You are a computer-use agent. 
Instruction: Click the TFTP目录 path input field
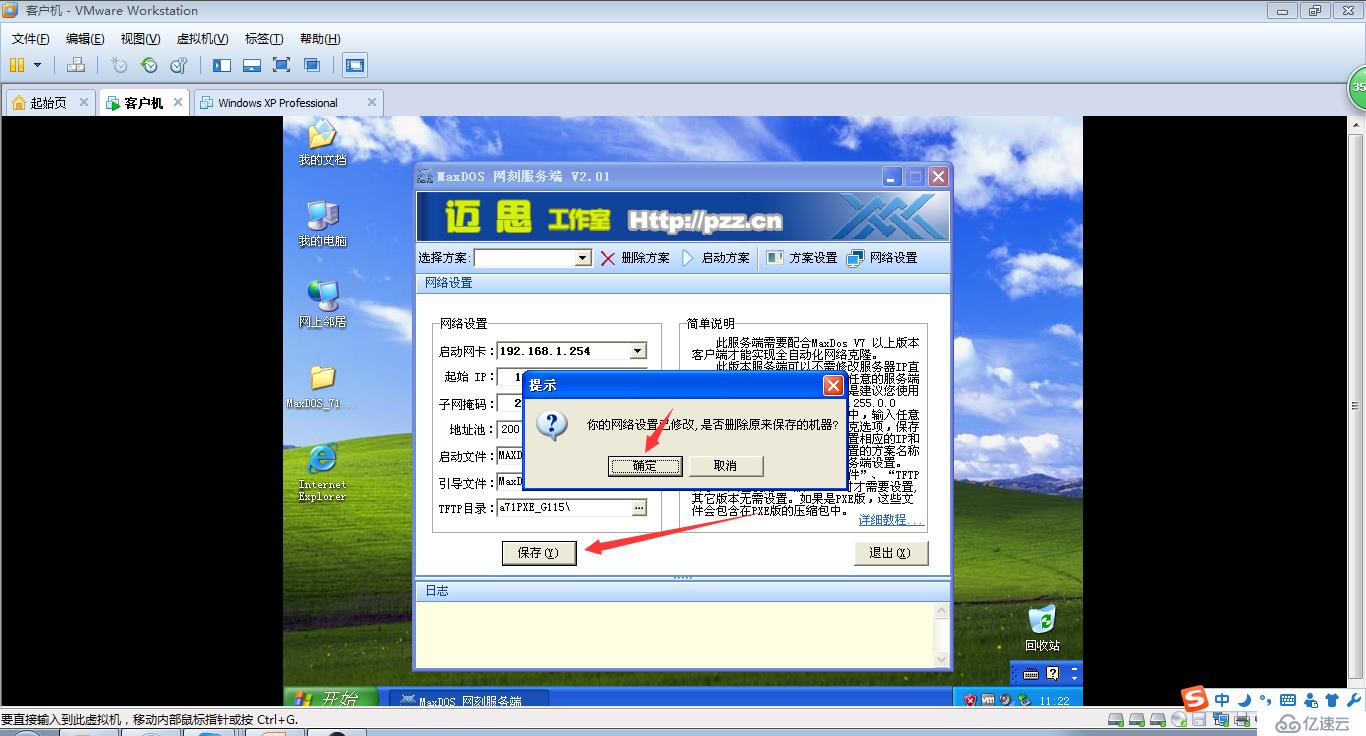pos(564,508)
